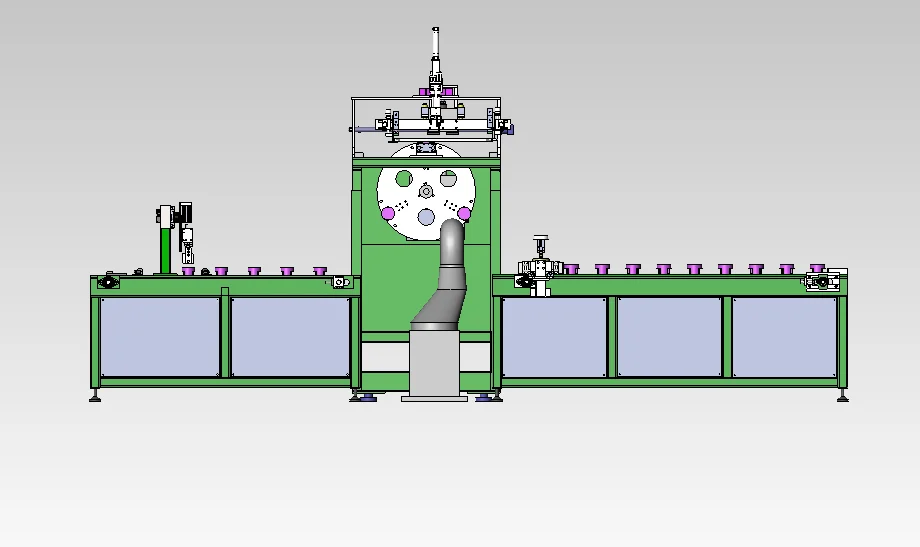Pick the leftmost purple cup on left conveyor
This screenshot has width=920, height=547.
click(x=188, y=270)
